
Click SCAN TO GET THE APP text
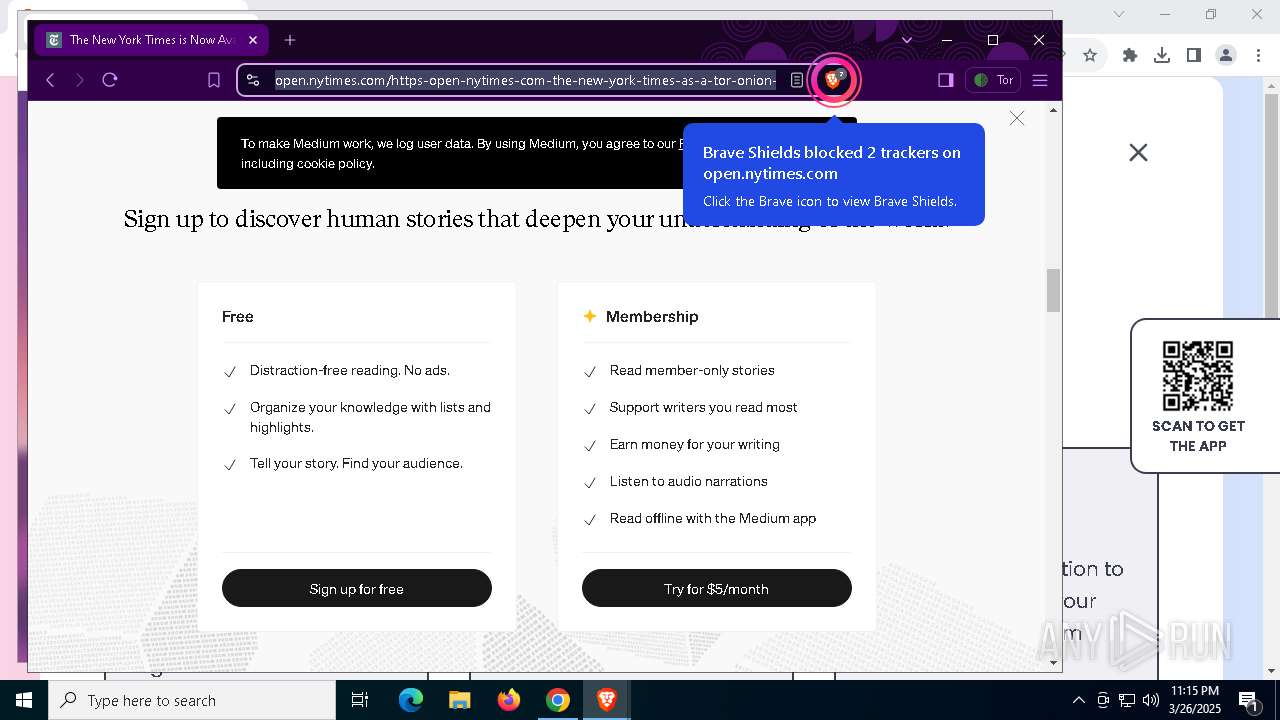[1198, 436]
